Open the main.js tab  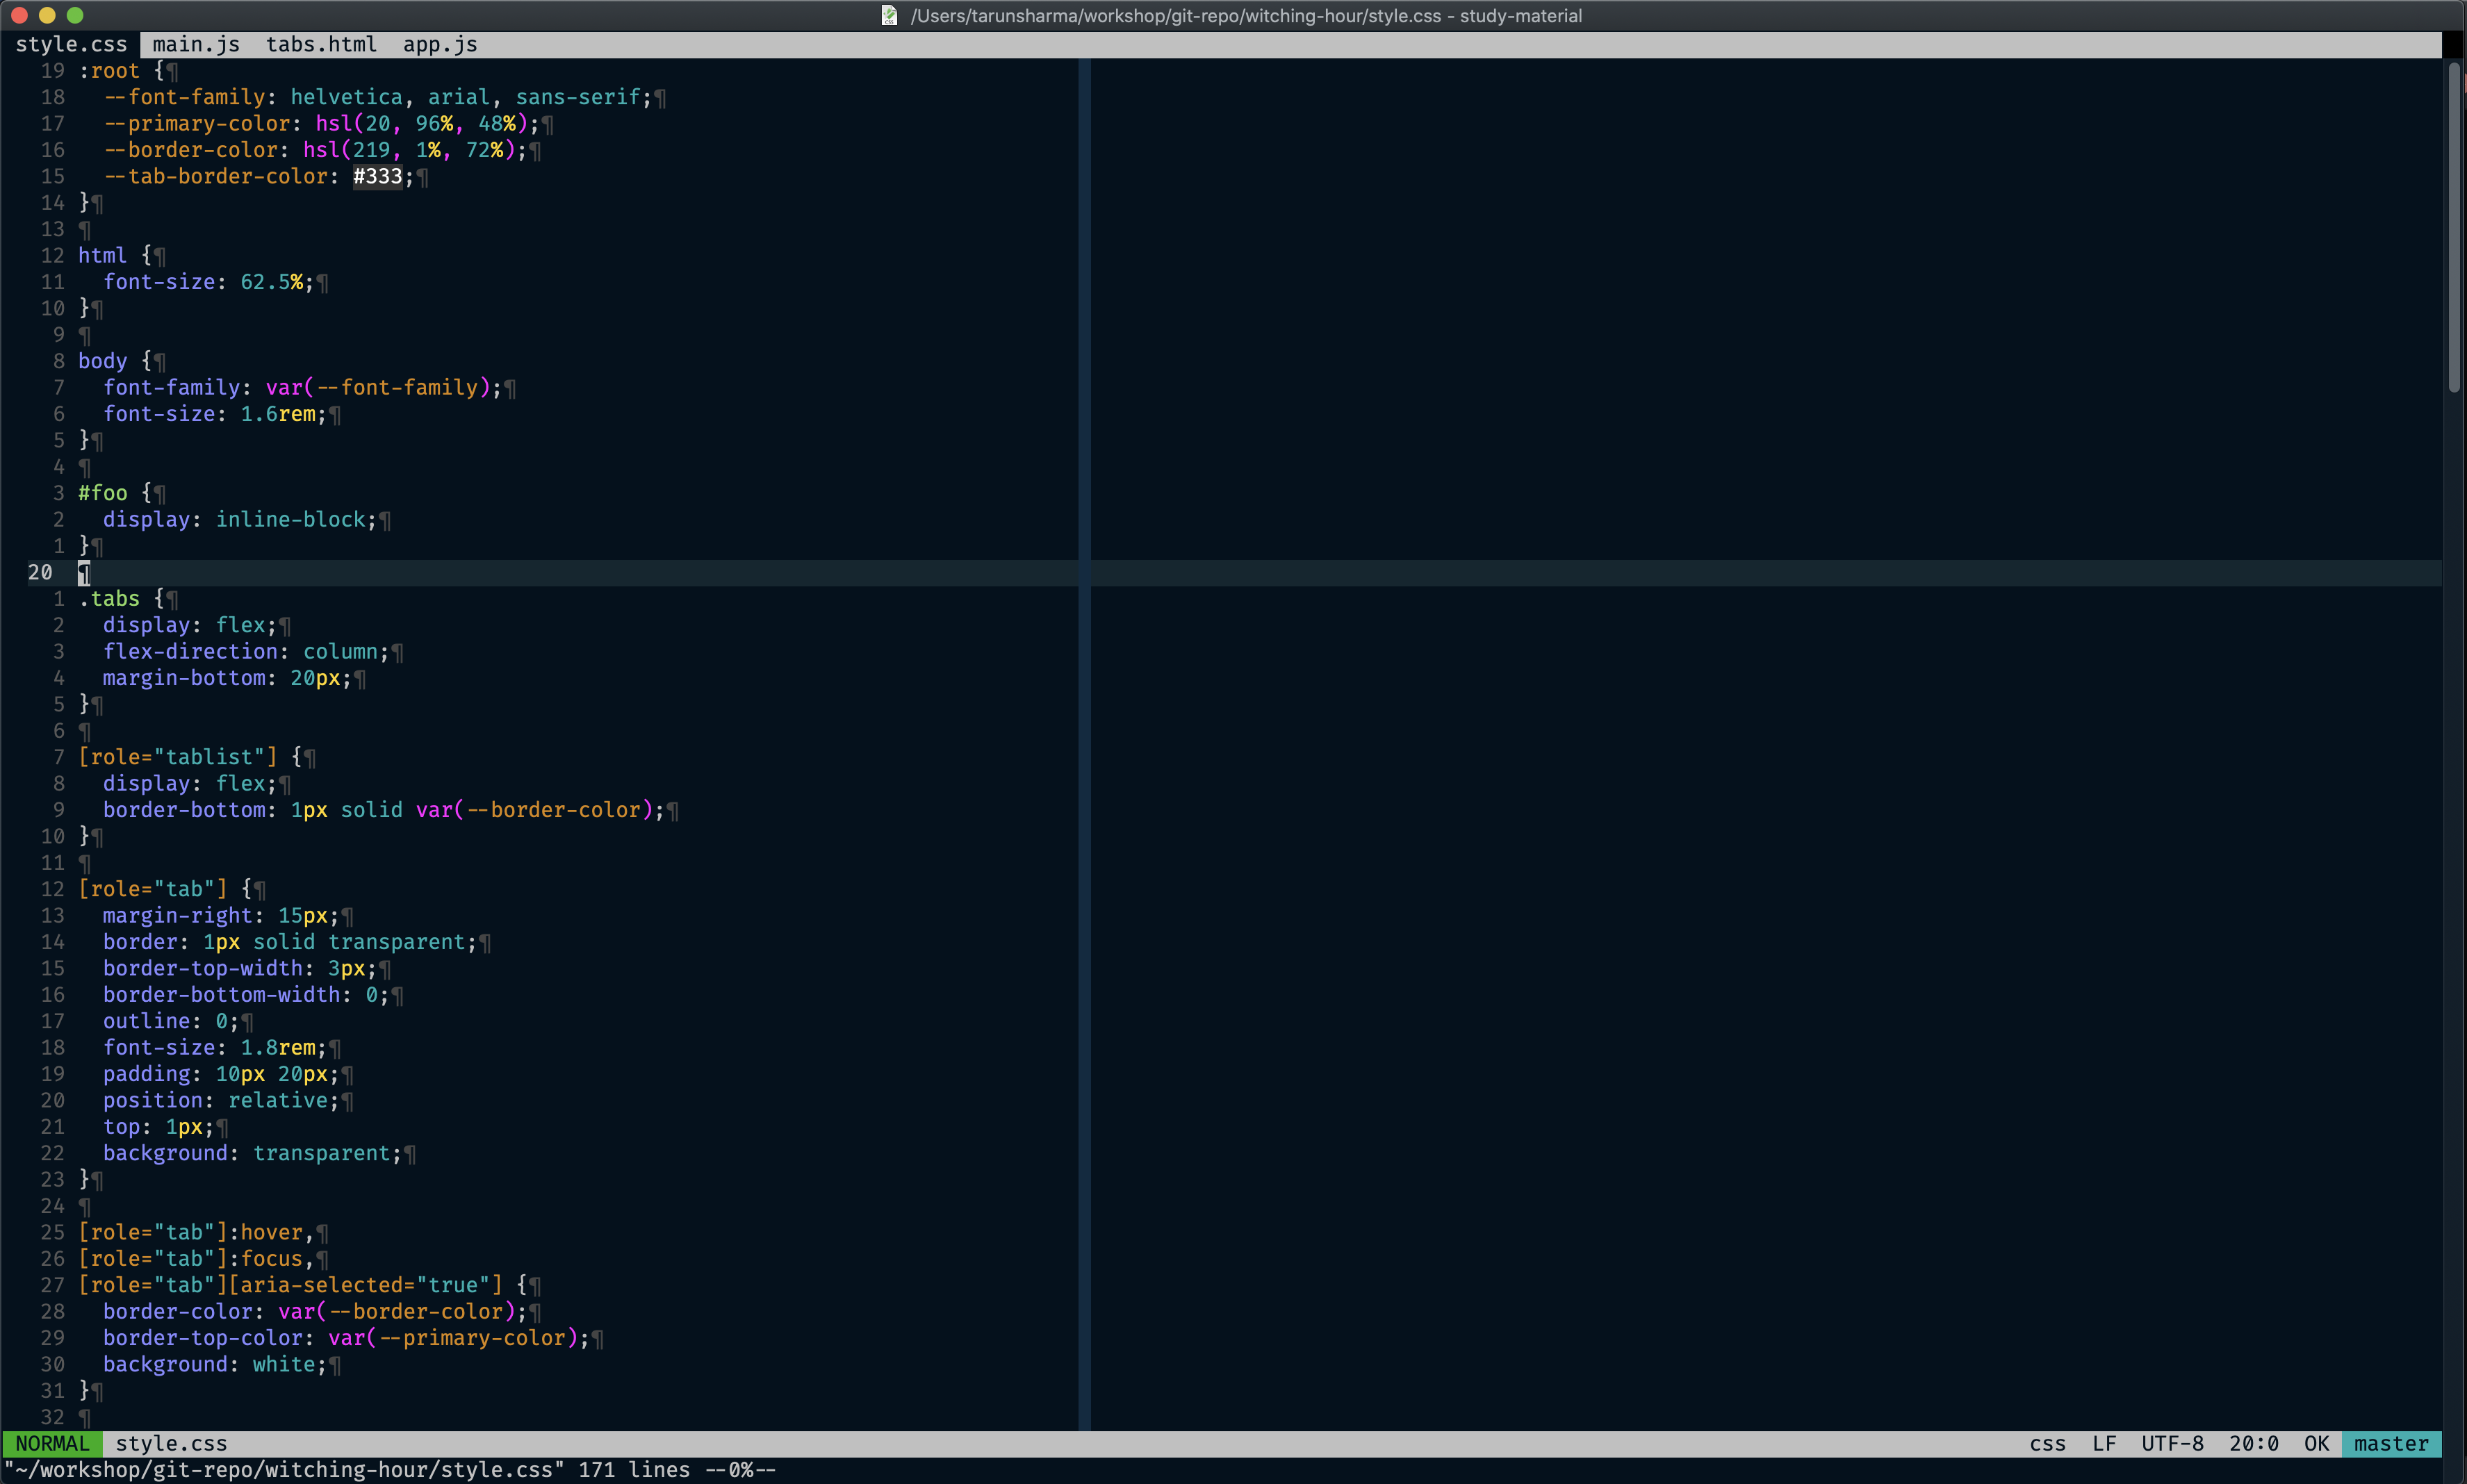196,44
